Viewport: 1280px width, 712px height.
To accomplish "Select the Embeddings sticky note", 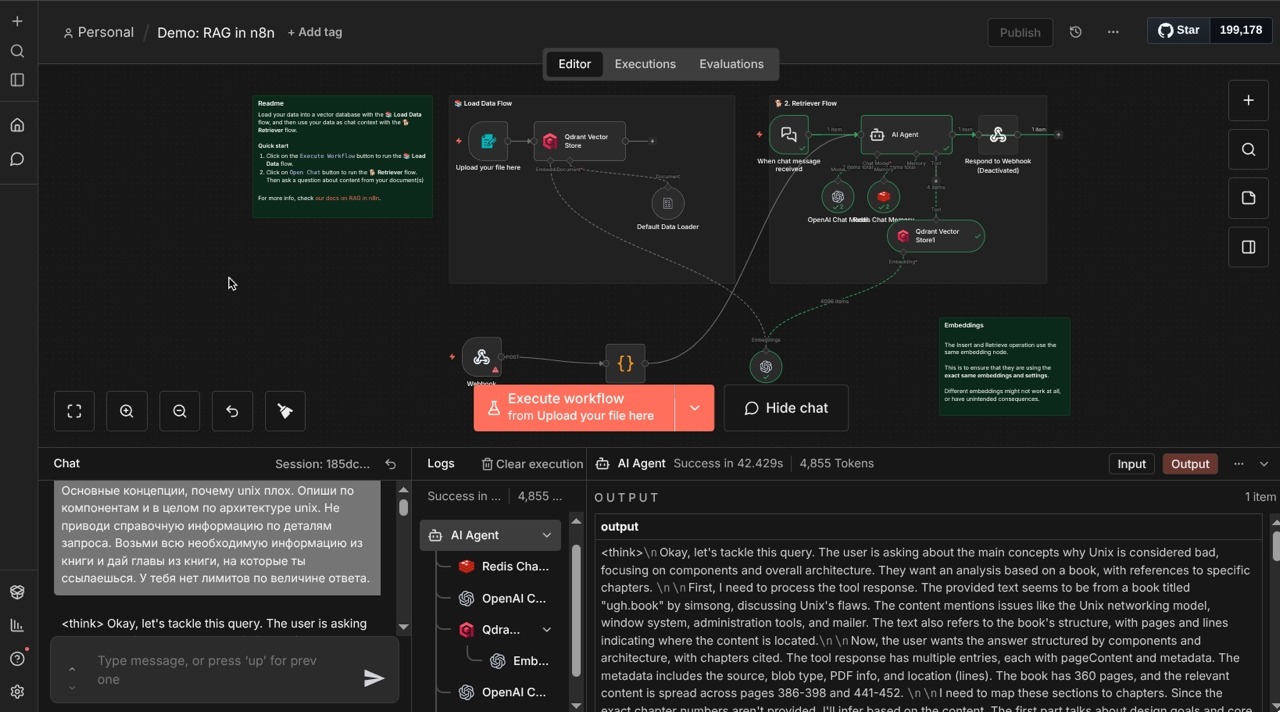I will (x=1004, y=366).
